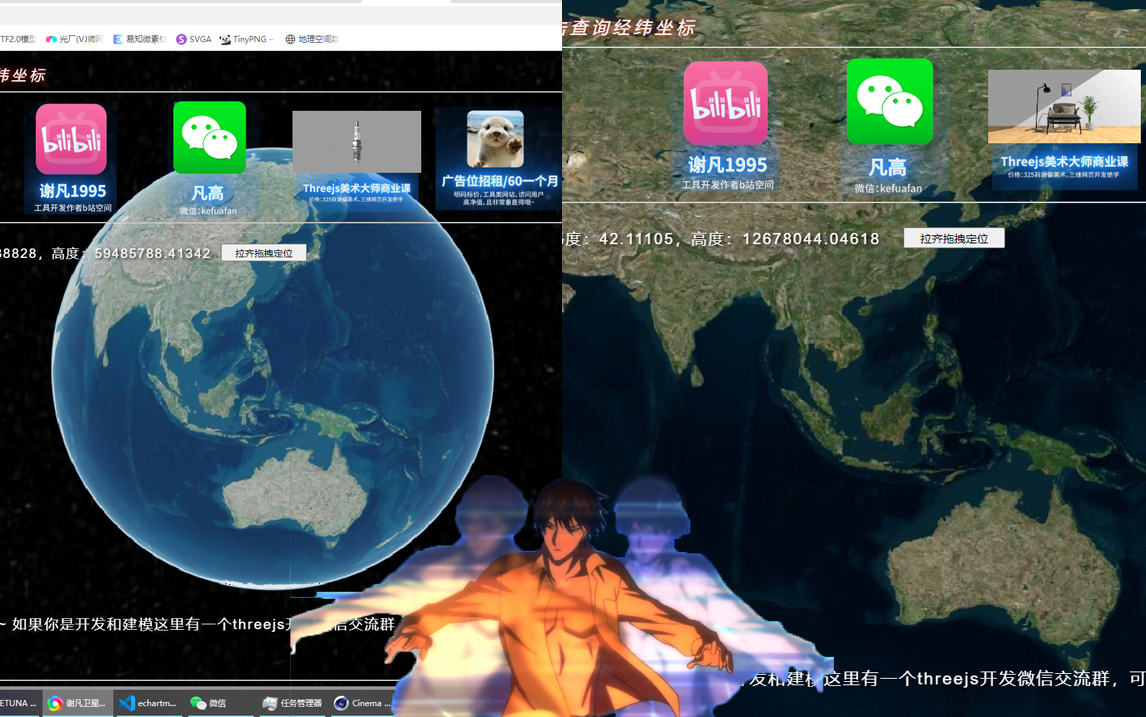This screenshot has height=717, width=1146.
Task: Click the 查询经纬坐标 heading in the zoomed-in map view
Action: [633, 28]
